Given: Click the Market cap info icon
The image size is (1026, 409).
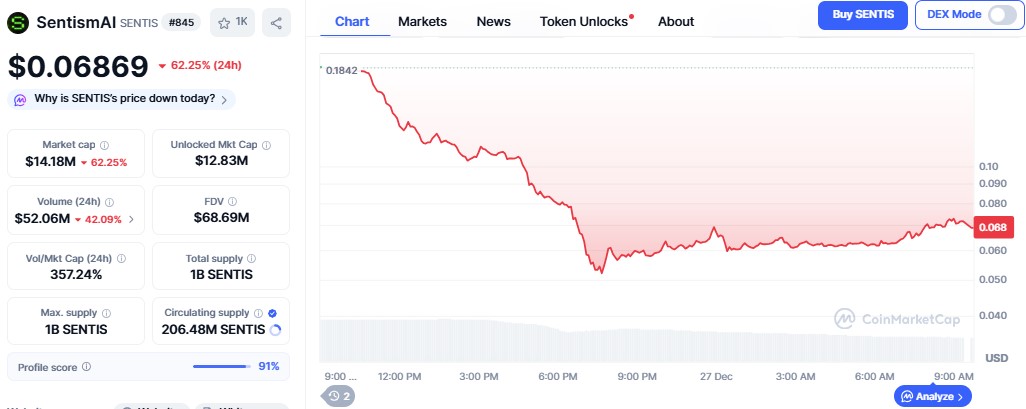Looking at the screenshot, I should pyautogui.click(x=105, y=145).
